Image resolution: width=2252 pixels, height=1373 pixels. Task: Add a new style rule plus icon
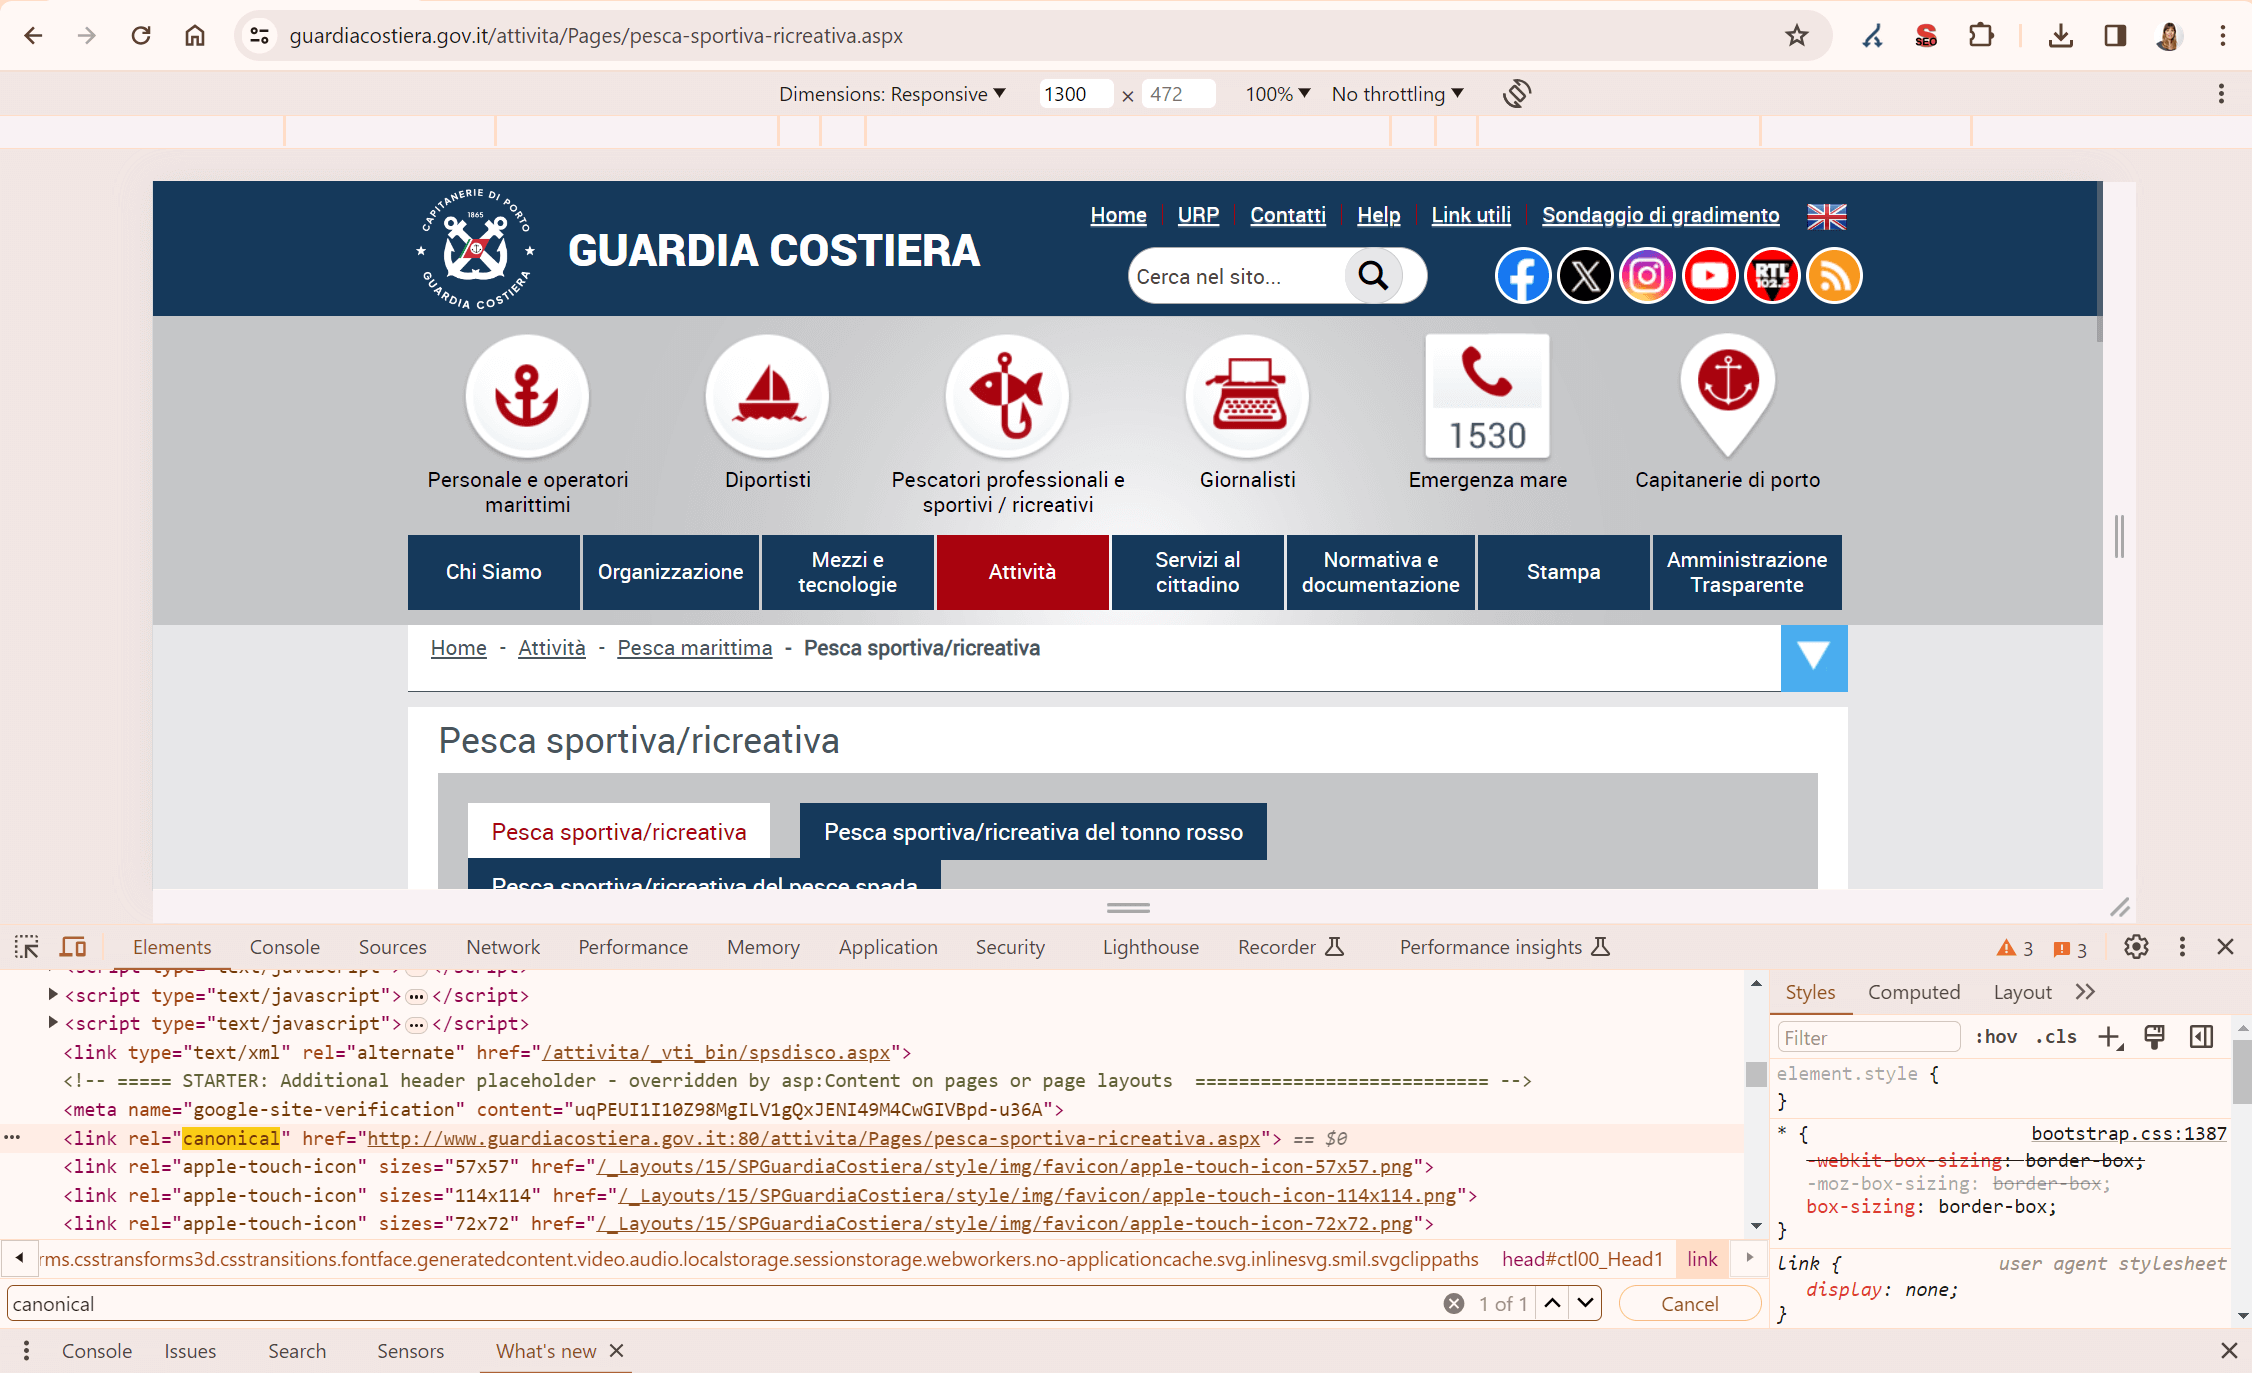(x=2109, y=1037)
